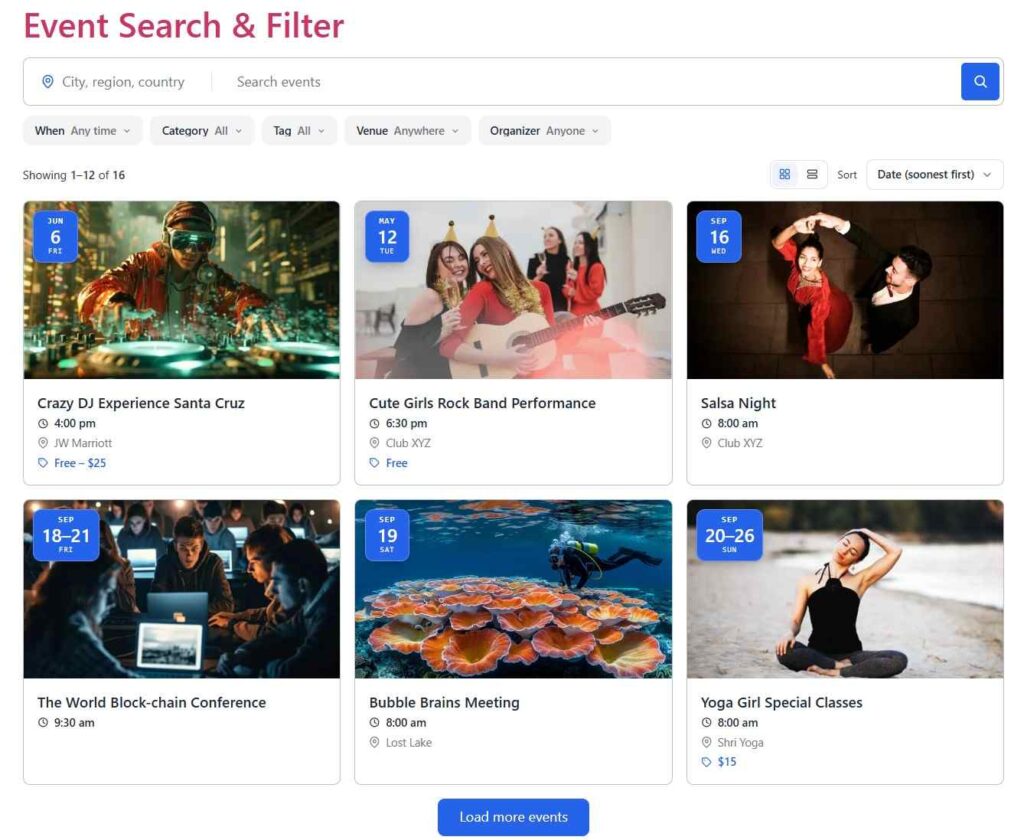The image size is (1024, 840).
Task: Open the Tag All filter
Action: point(299,131)
